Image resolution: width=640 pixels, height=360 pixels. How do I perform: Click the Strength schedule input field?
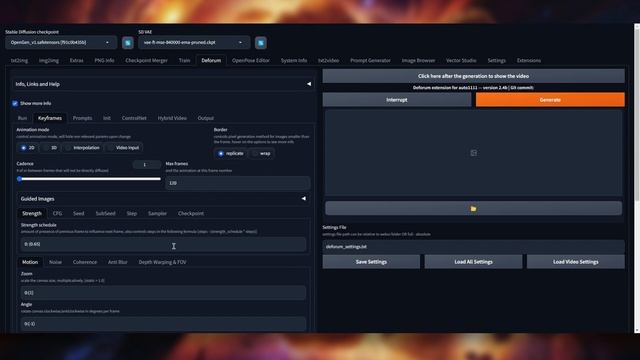coord(163,244)
